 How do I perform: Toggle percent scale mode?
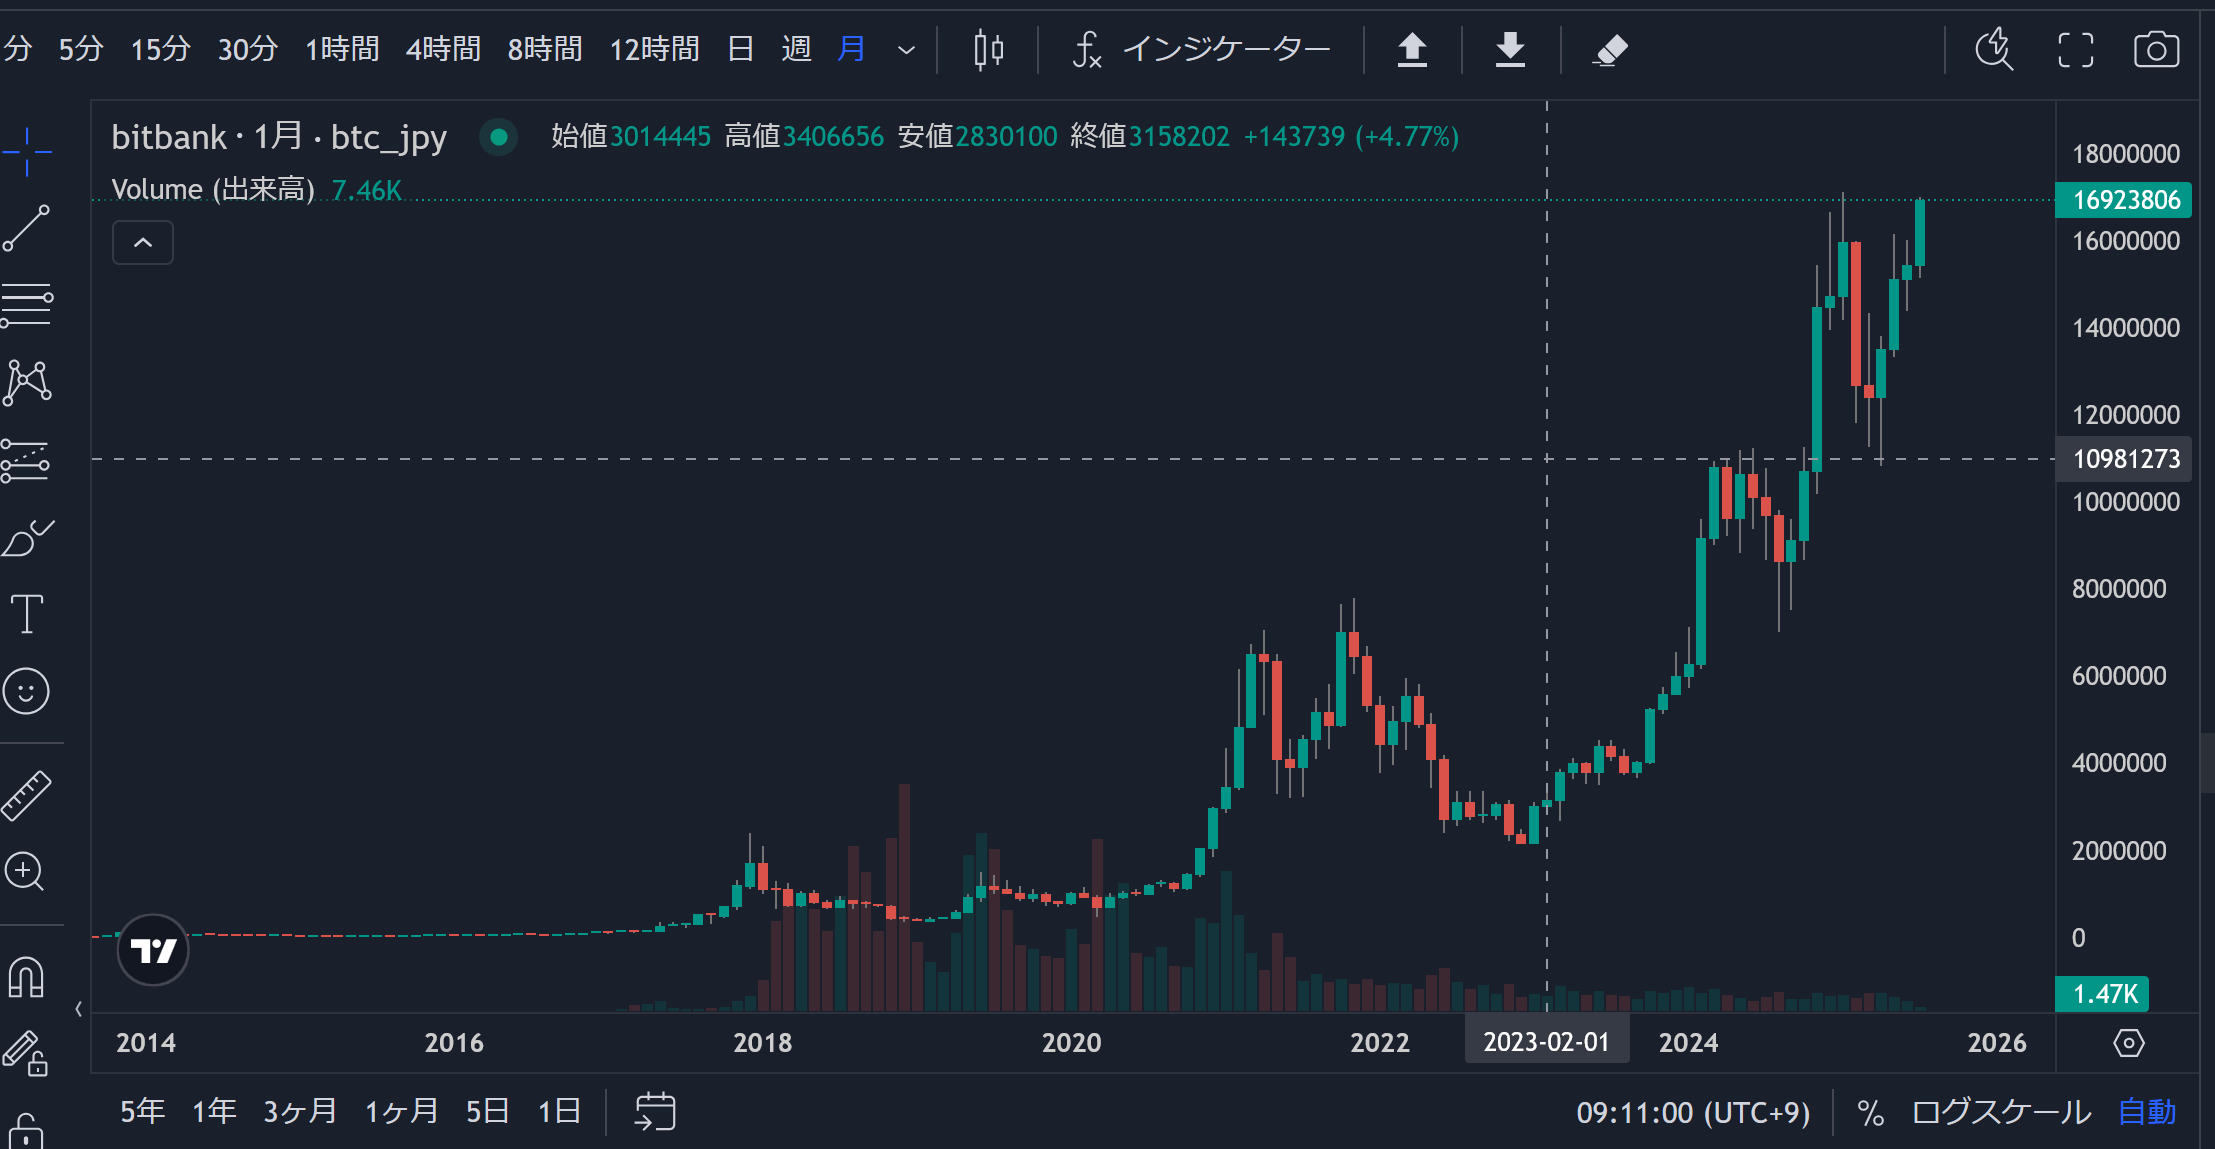[x=1870, y=1112]
